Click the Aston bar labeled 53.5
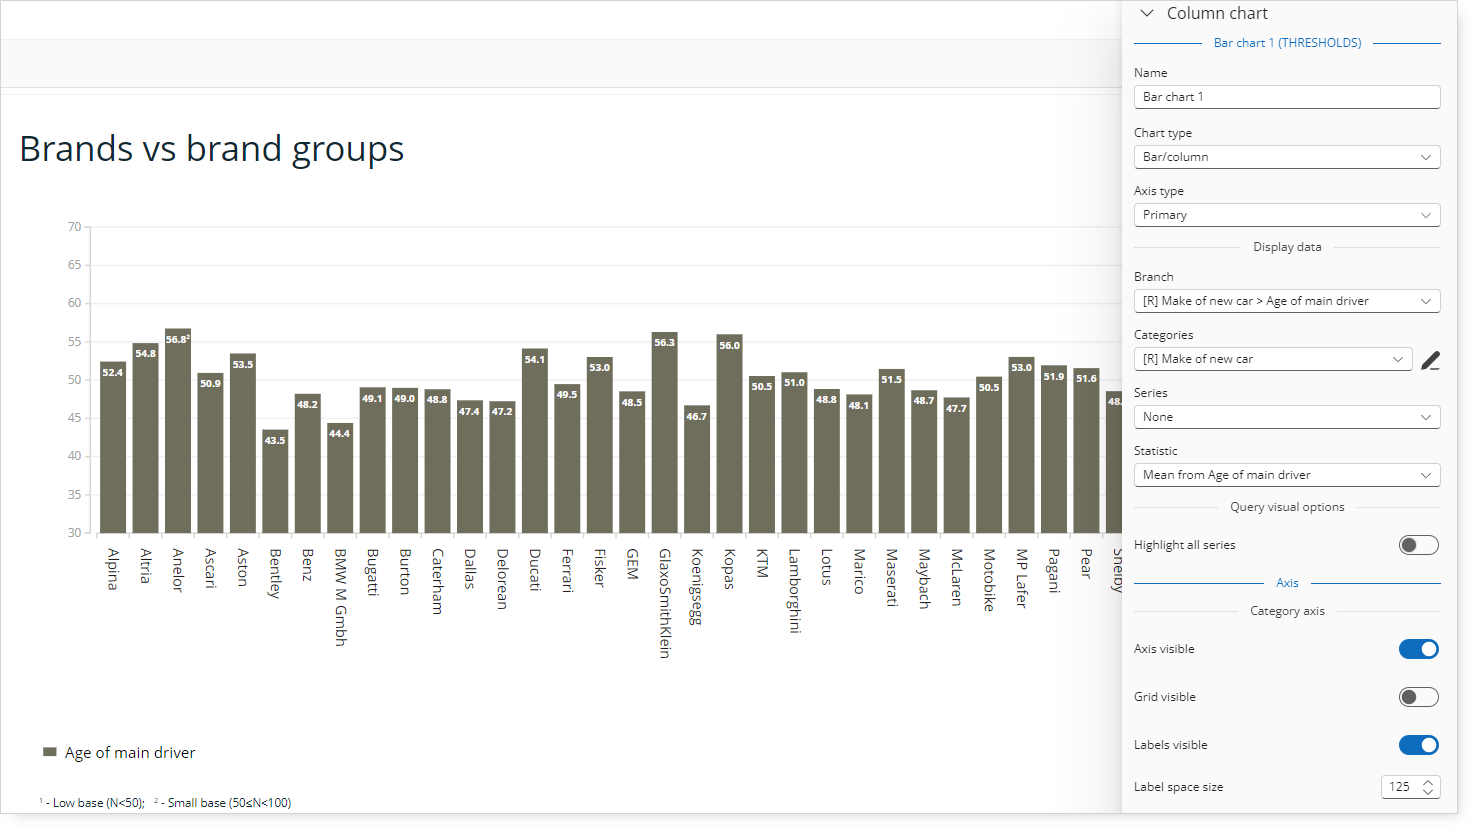This screenshot has height=829, width=1473. click(x=243, y=443)
